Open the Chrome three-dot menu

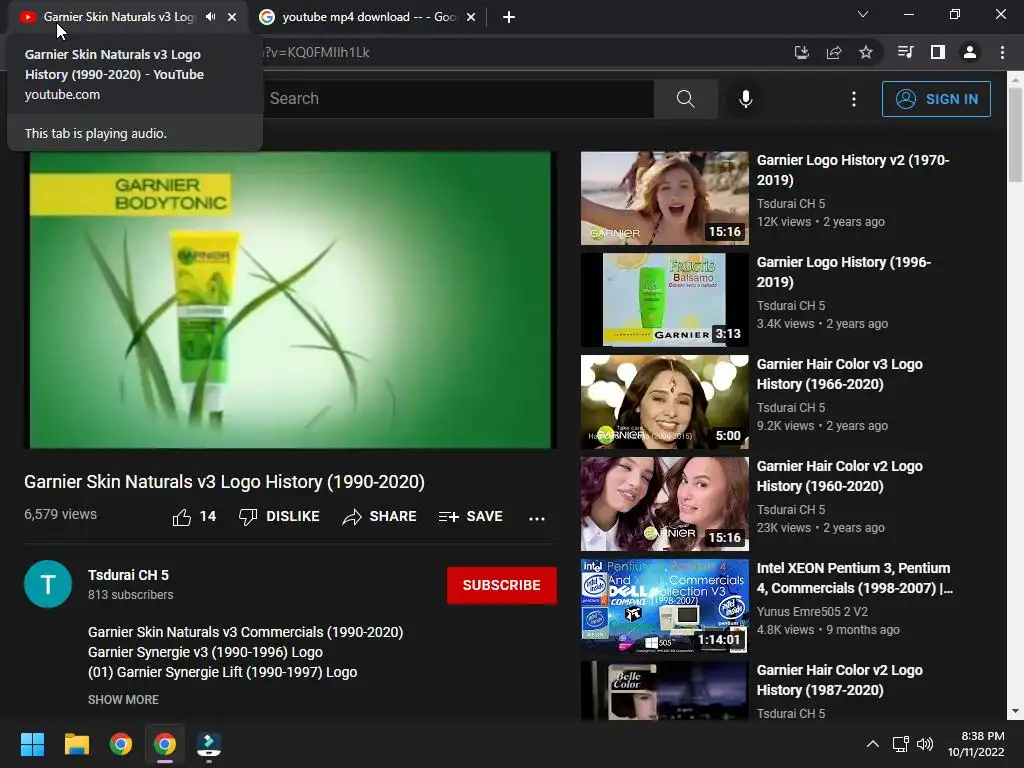(1002, 52)
